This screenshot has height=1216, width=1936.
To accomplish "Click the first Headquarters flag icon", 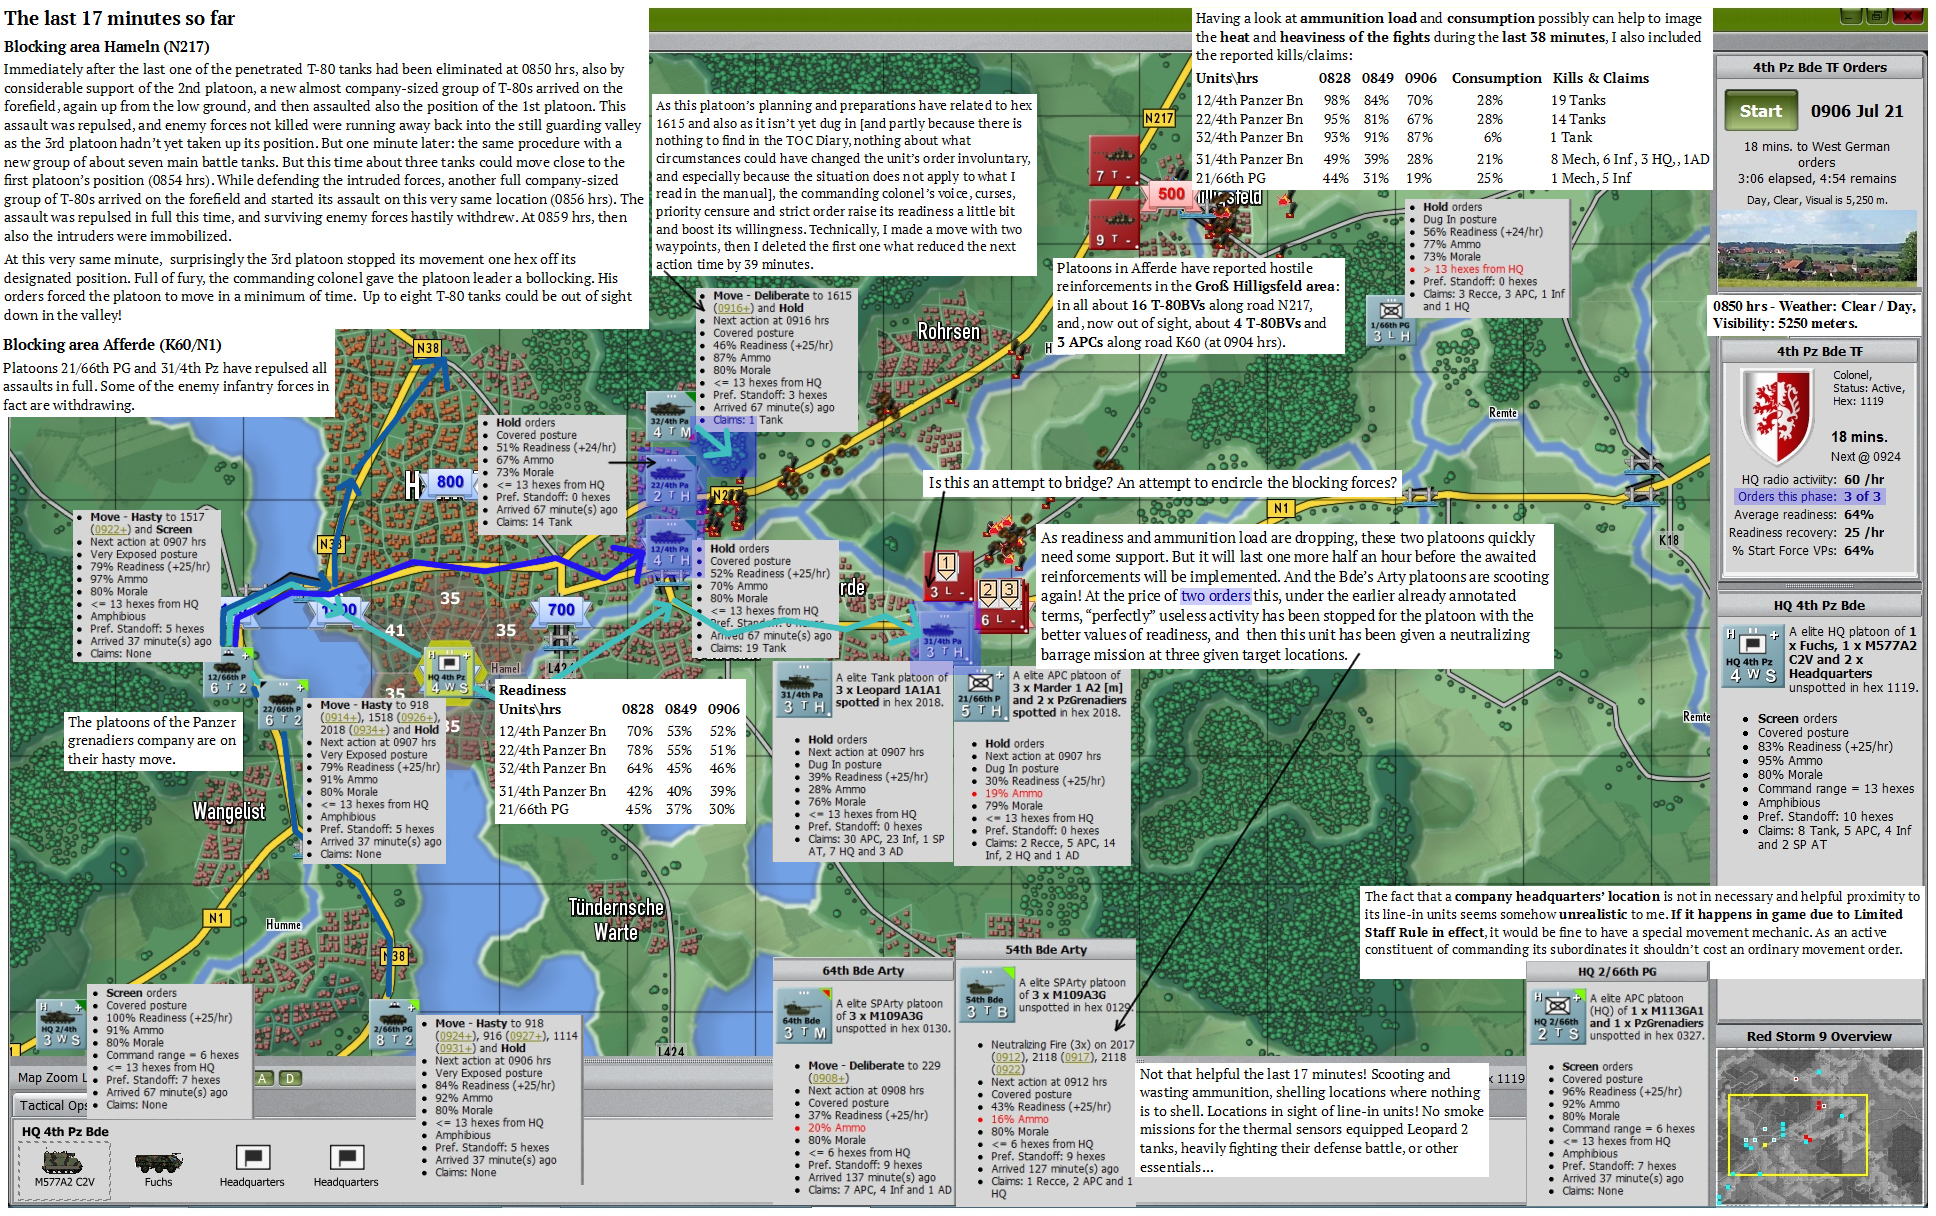I will click(252, 1158).
